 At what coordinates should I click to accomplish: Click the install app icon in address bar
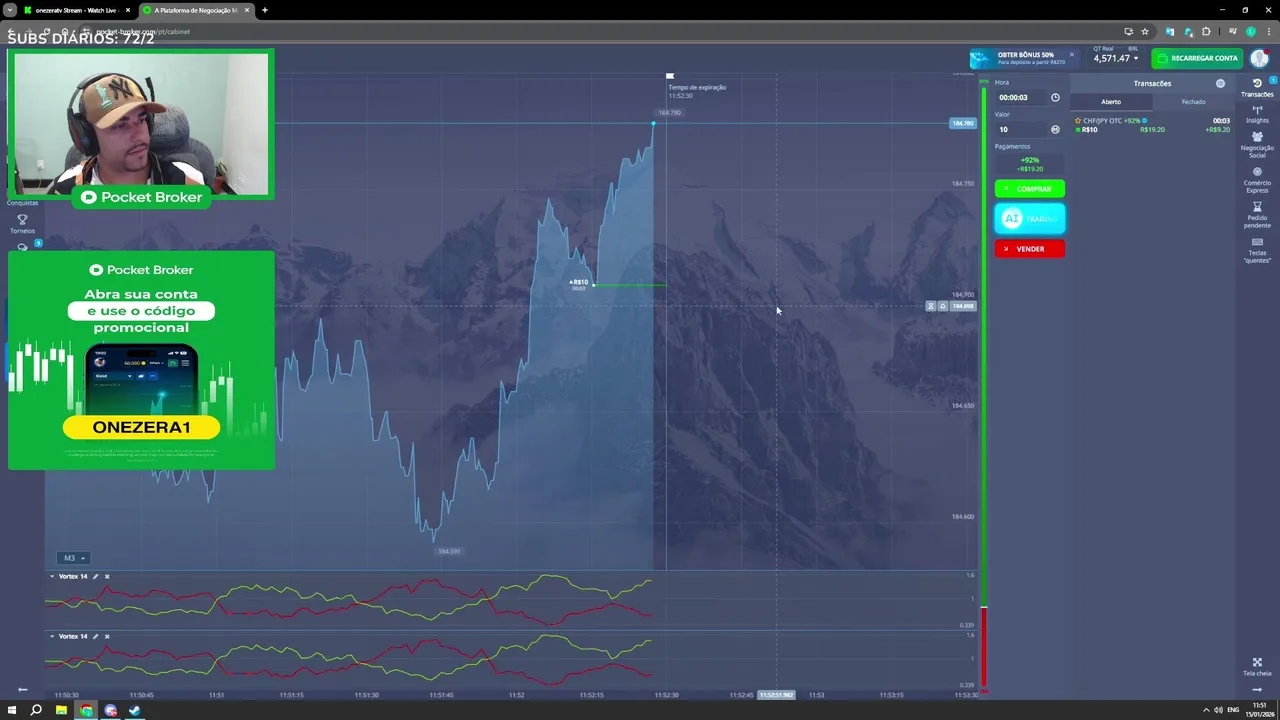[x=1128, y=31]
